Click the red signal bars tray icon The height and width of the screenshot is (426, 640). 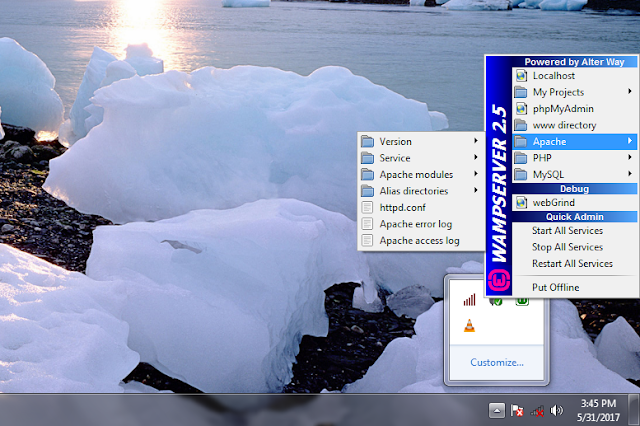click(469, 300)
